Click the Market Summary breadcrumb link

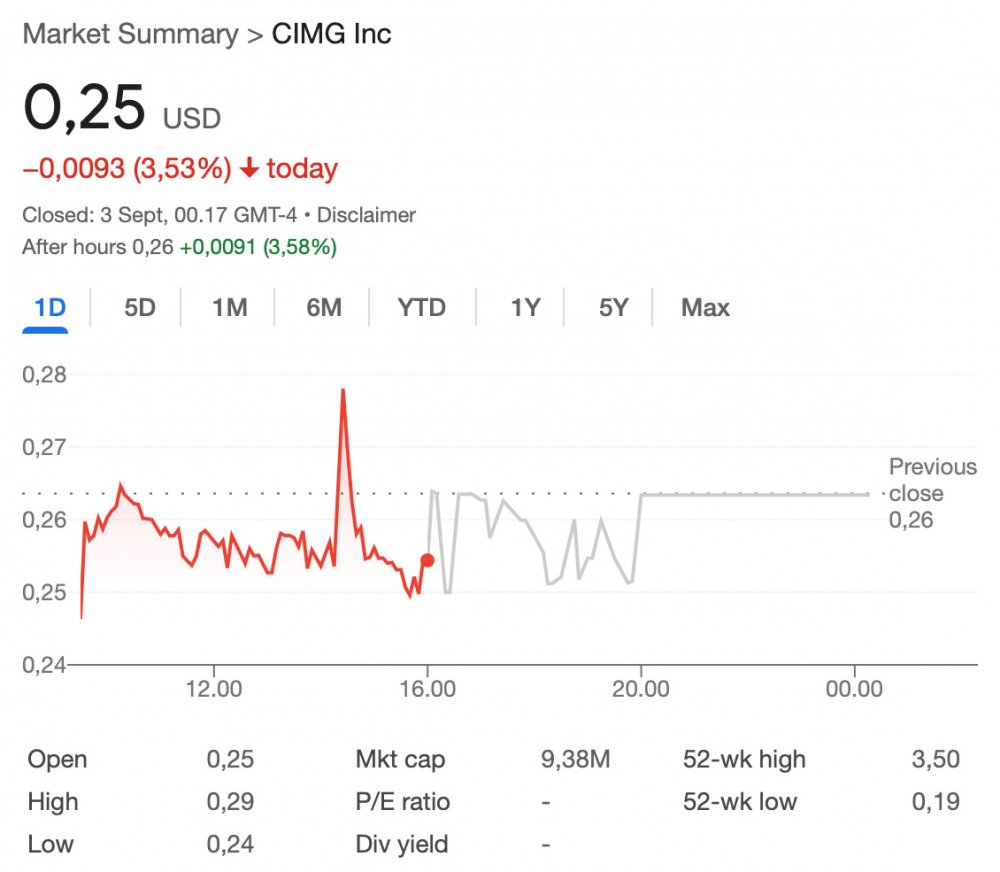click(x=131, y=34)
